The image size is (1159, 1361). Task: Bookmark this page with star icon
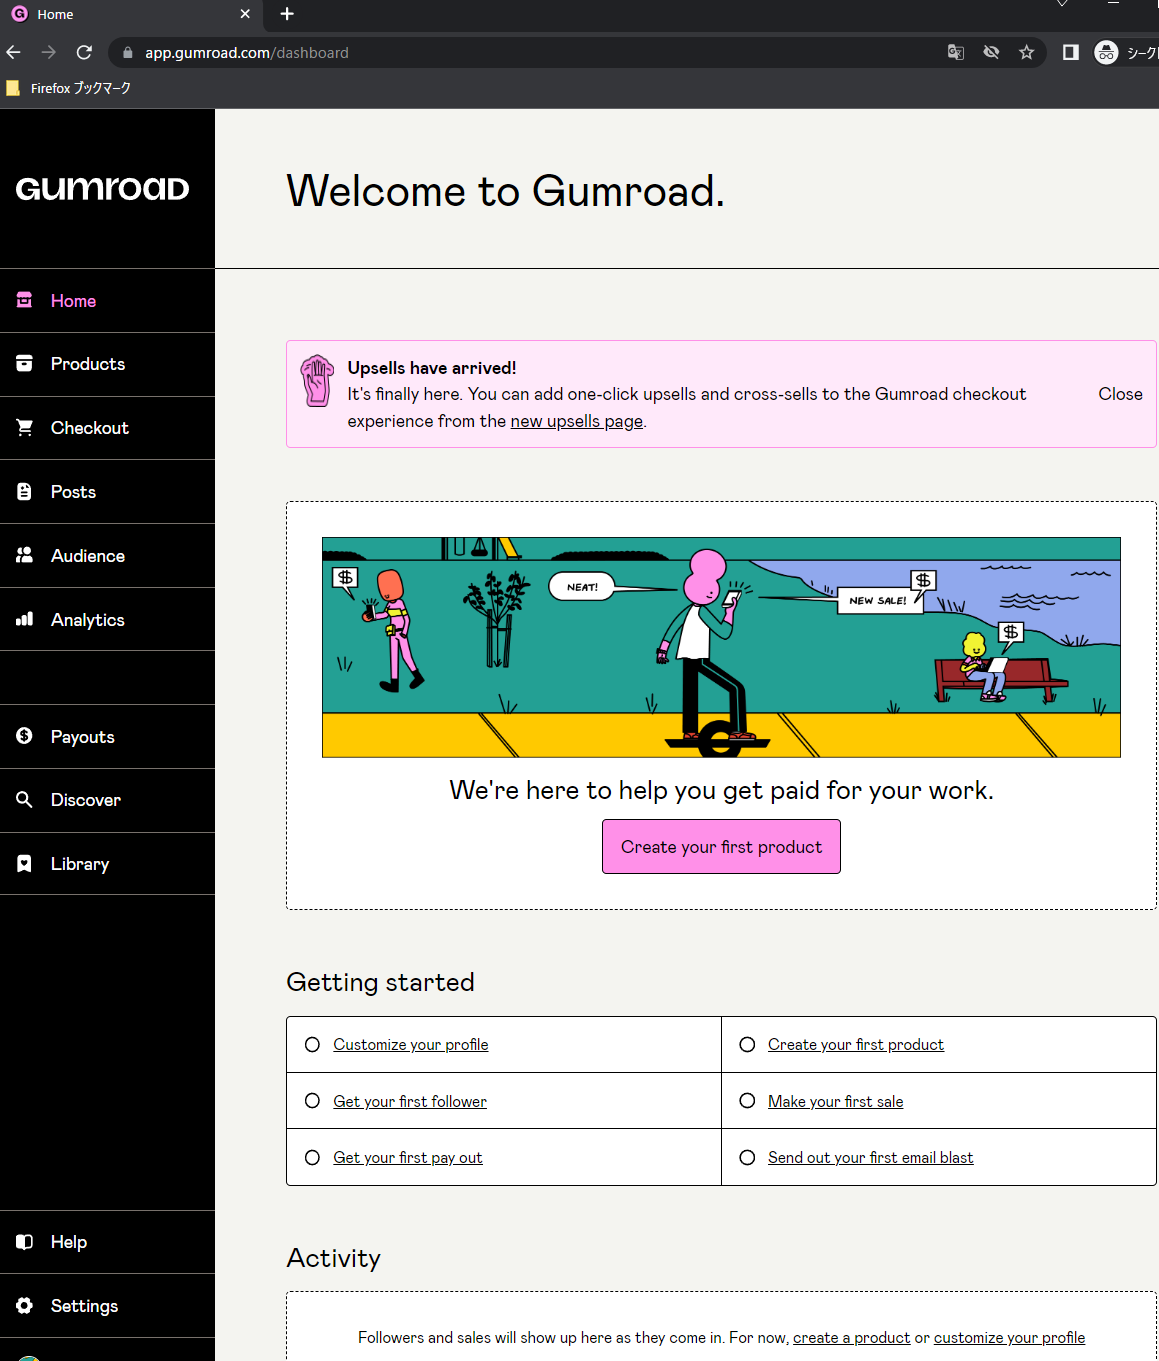click(1026, 53)
